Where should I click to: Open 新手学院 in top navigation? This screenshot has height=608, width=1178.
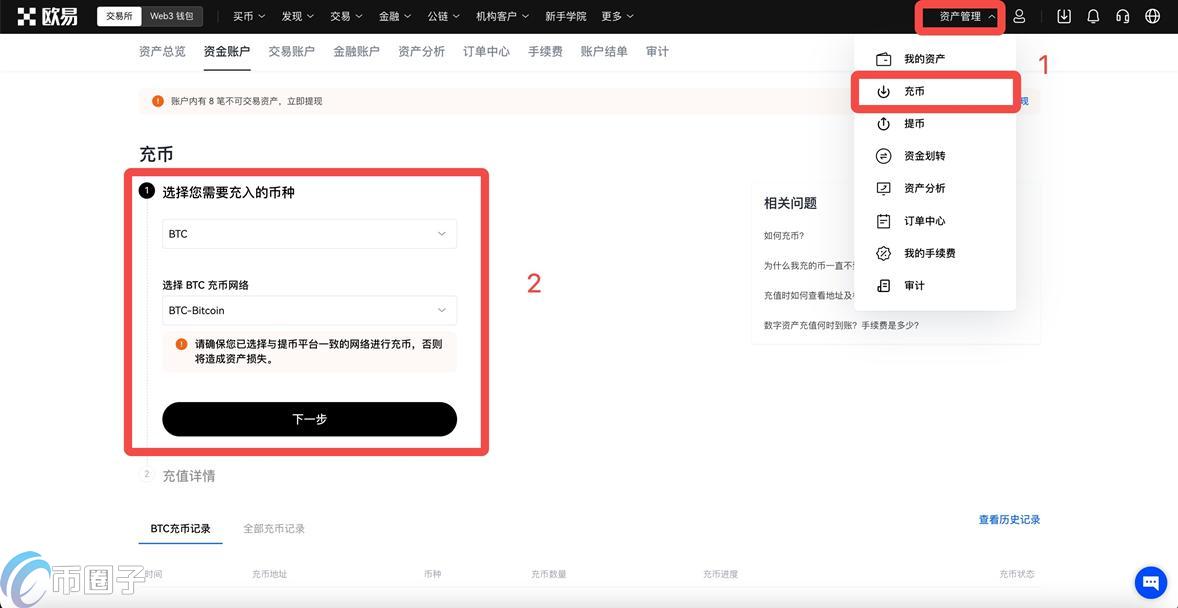[x=566, y=16]
